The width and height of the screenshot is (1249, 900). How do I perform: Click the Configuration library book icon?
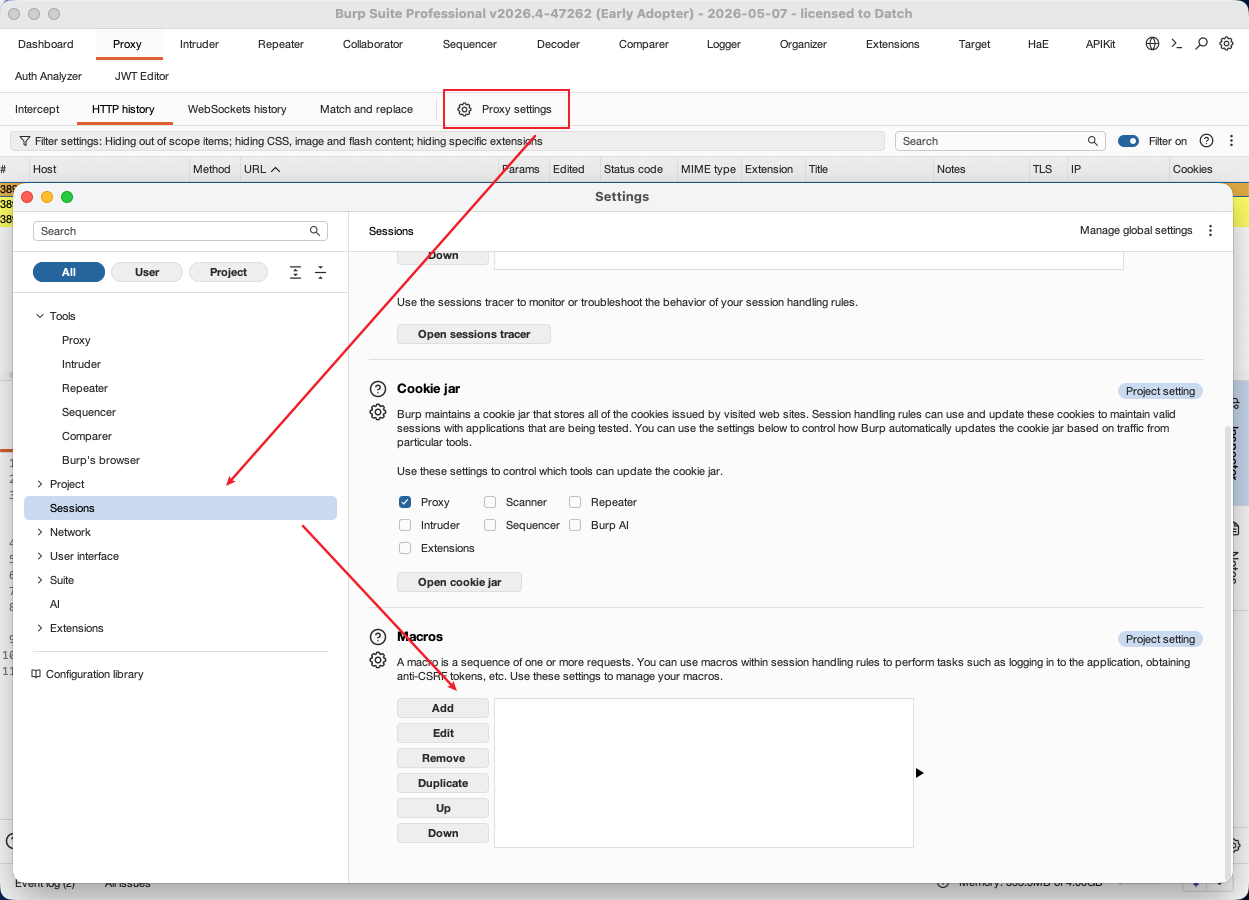(x=36, y=674)
